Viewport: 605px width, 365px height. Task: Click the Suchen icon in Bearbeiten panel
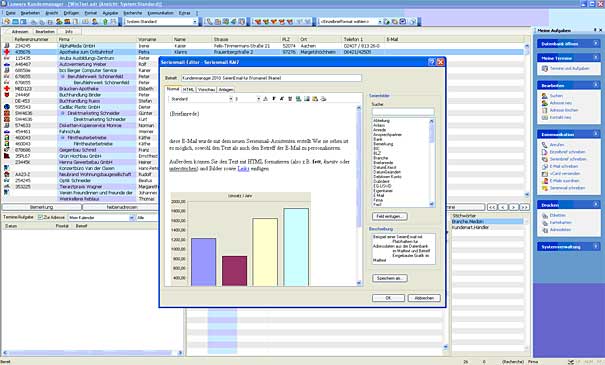pyautogui.click(x=544, y=96)
